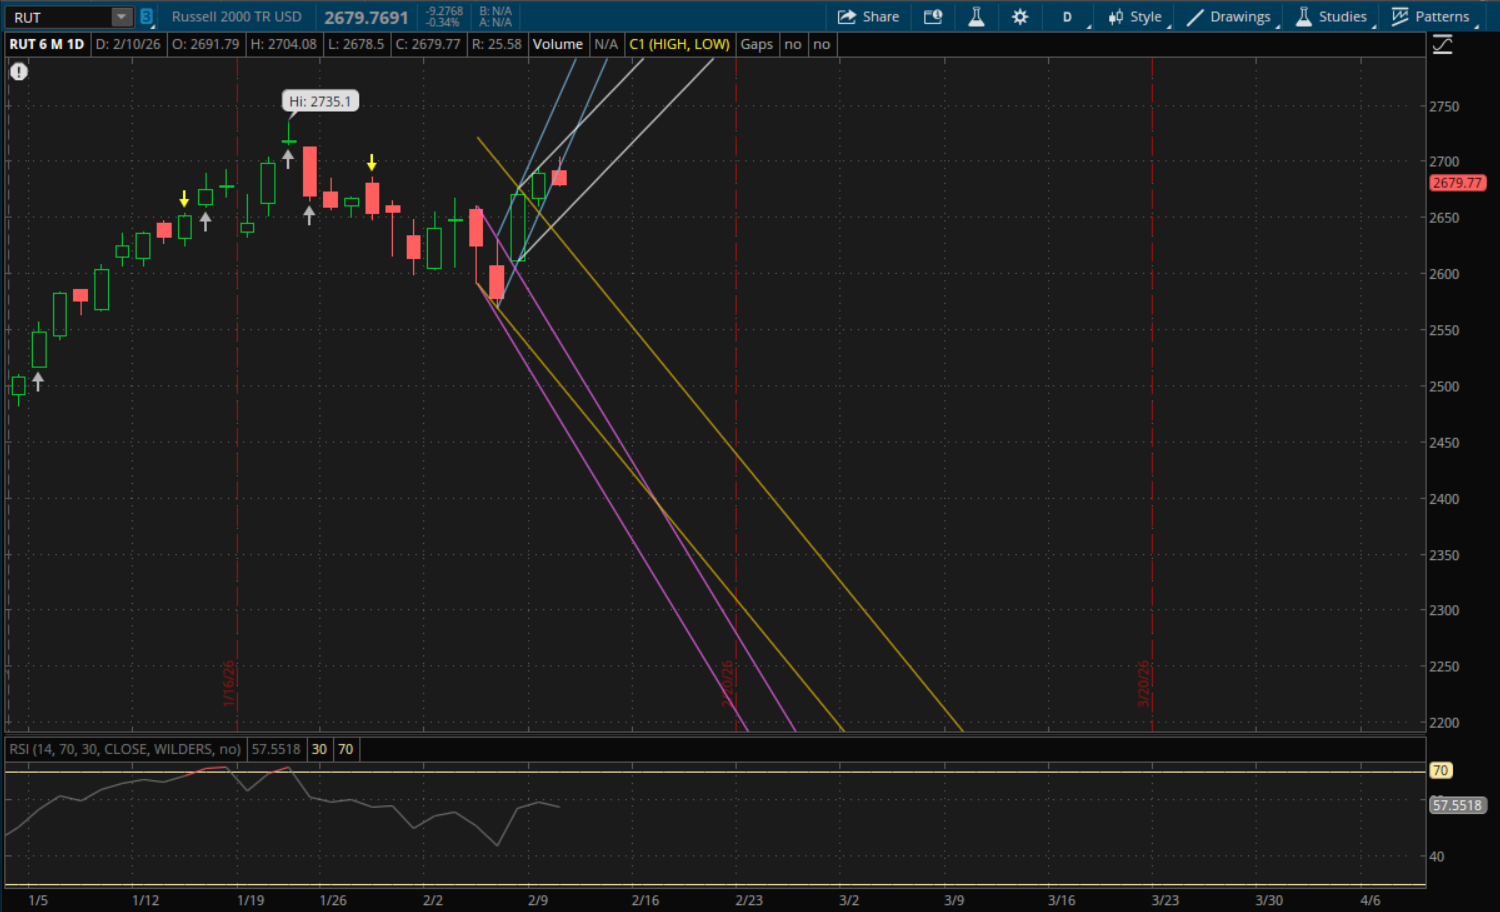Open the chart alerts window icon

[x=932, y=17]
